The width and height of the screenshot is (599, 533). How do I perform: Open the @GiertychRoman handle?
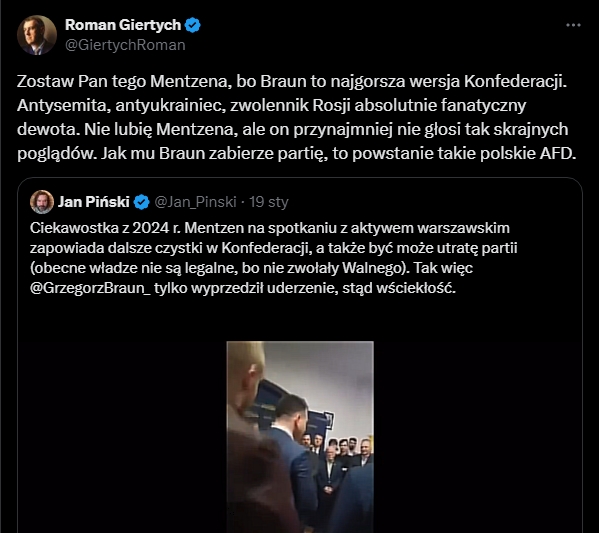125,45
